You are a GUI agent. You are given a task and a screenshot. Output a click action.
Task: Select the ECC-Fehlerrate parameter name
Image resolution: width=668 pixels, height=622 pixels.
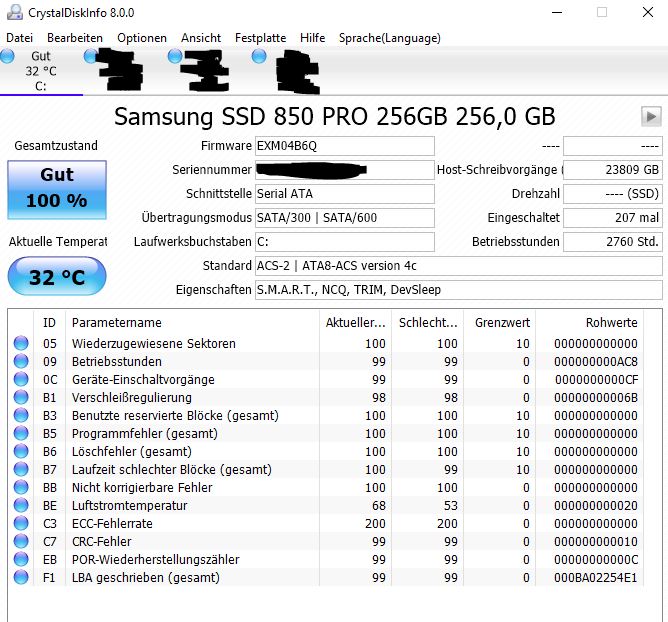[x=112, y=524]
